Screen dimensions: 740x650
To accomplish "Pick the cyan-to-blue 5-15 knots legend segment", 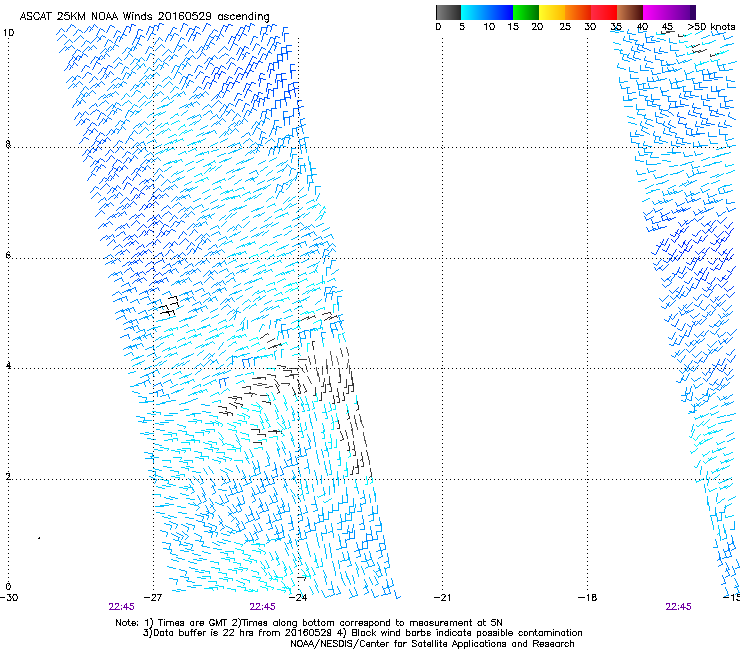I will pos(487,12).
